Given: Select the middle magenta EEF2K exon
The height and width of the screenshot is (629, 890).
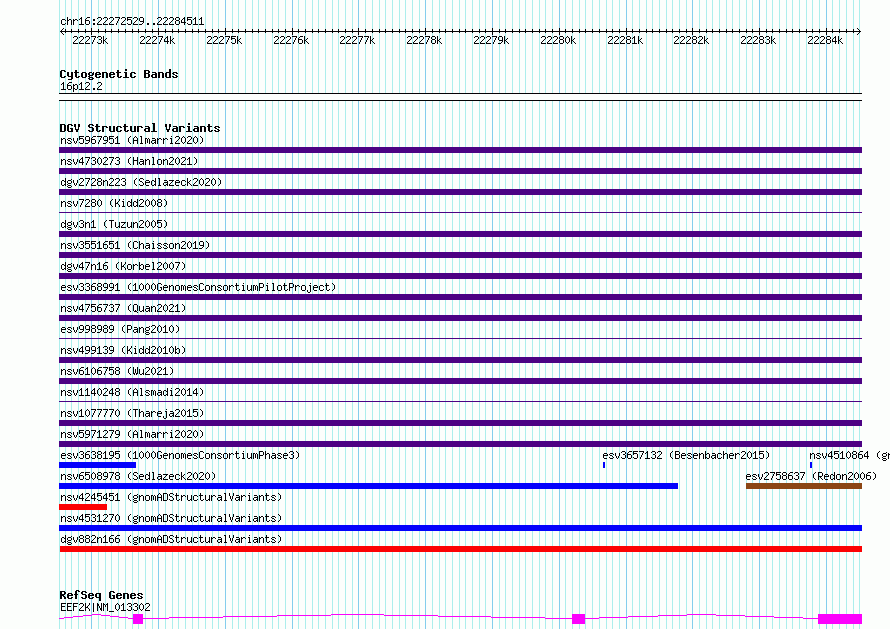Looking at the screenshot, I should point(578,619).
